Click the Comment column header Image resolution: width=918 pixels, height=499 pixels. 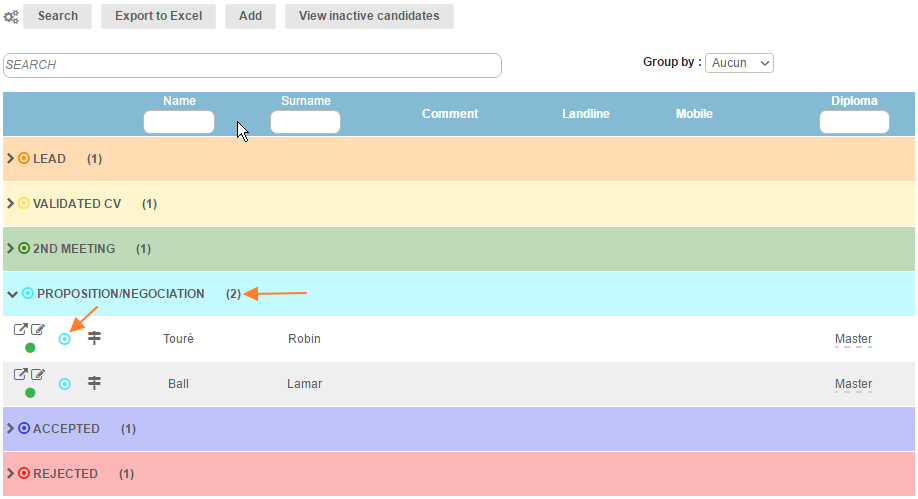pyautogui.click(x=450, y=114)
